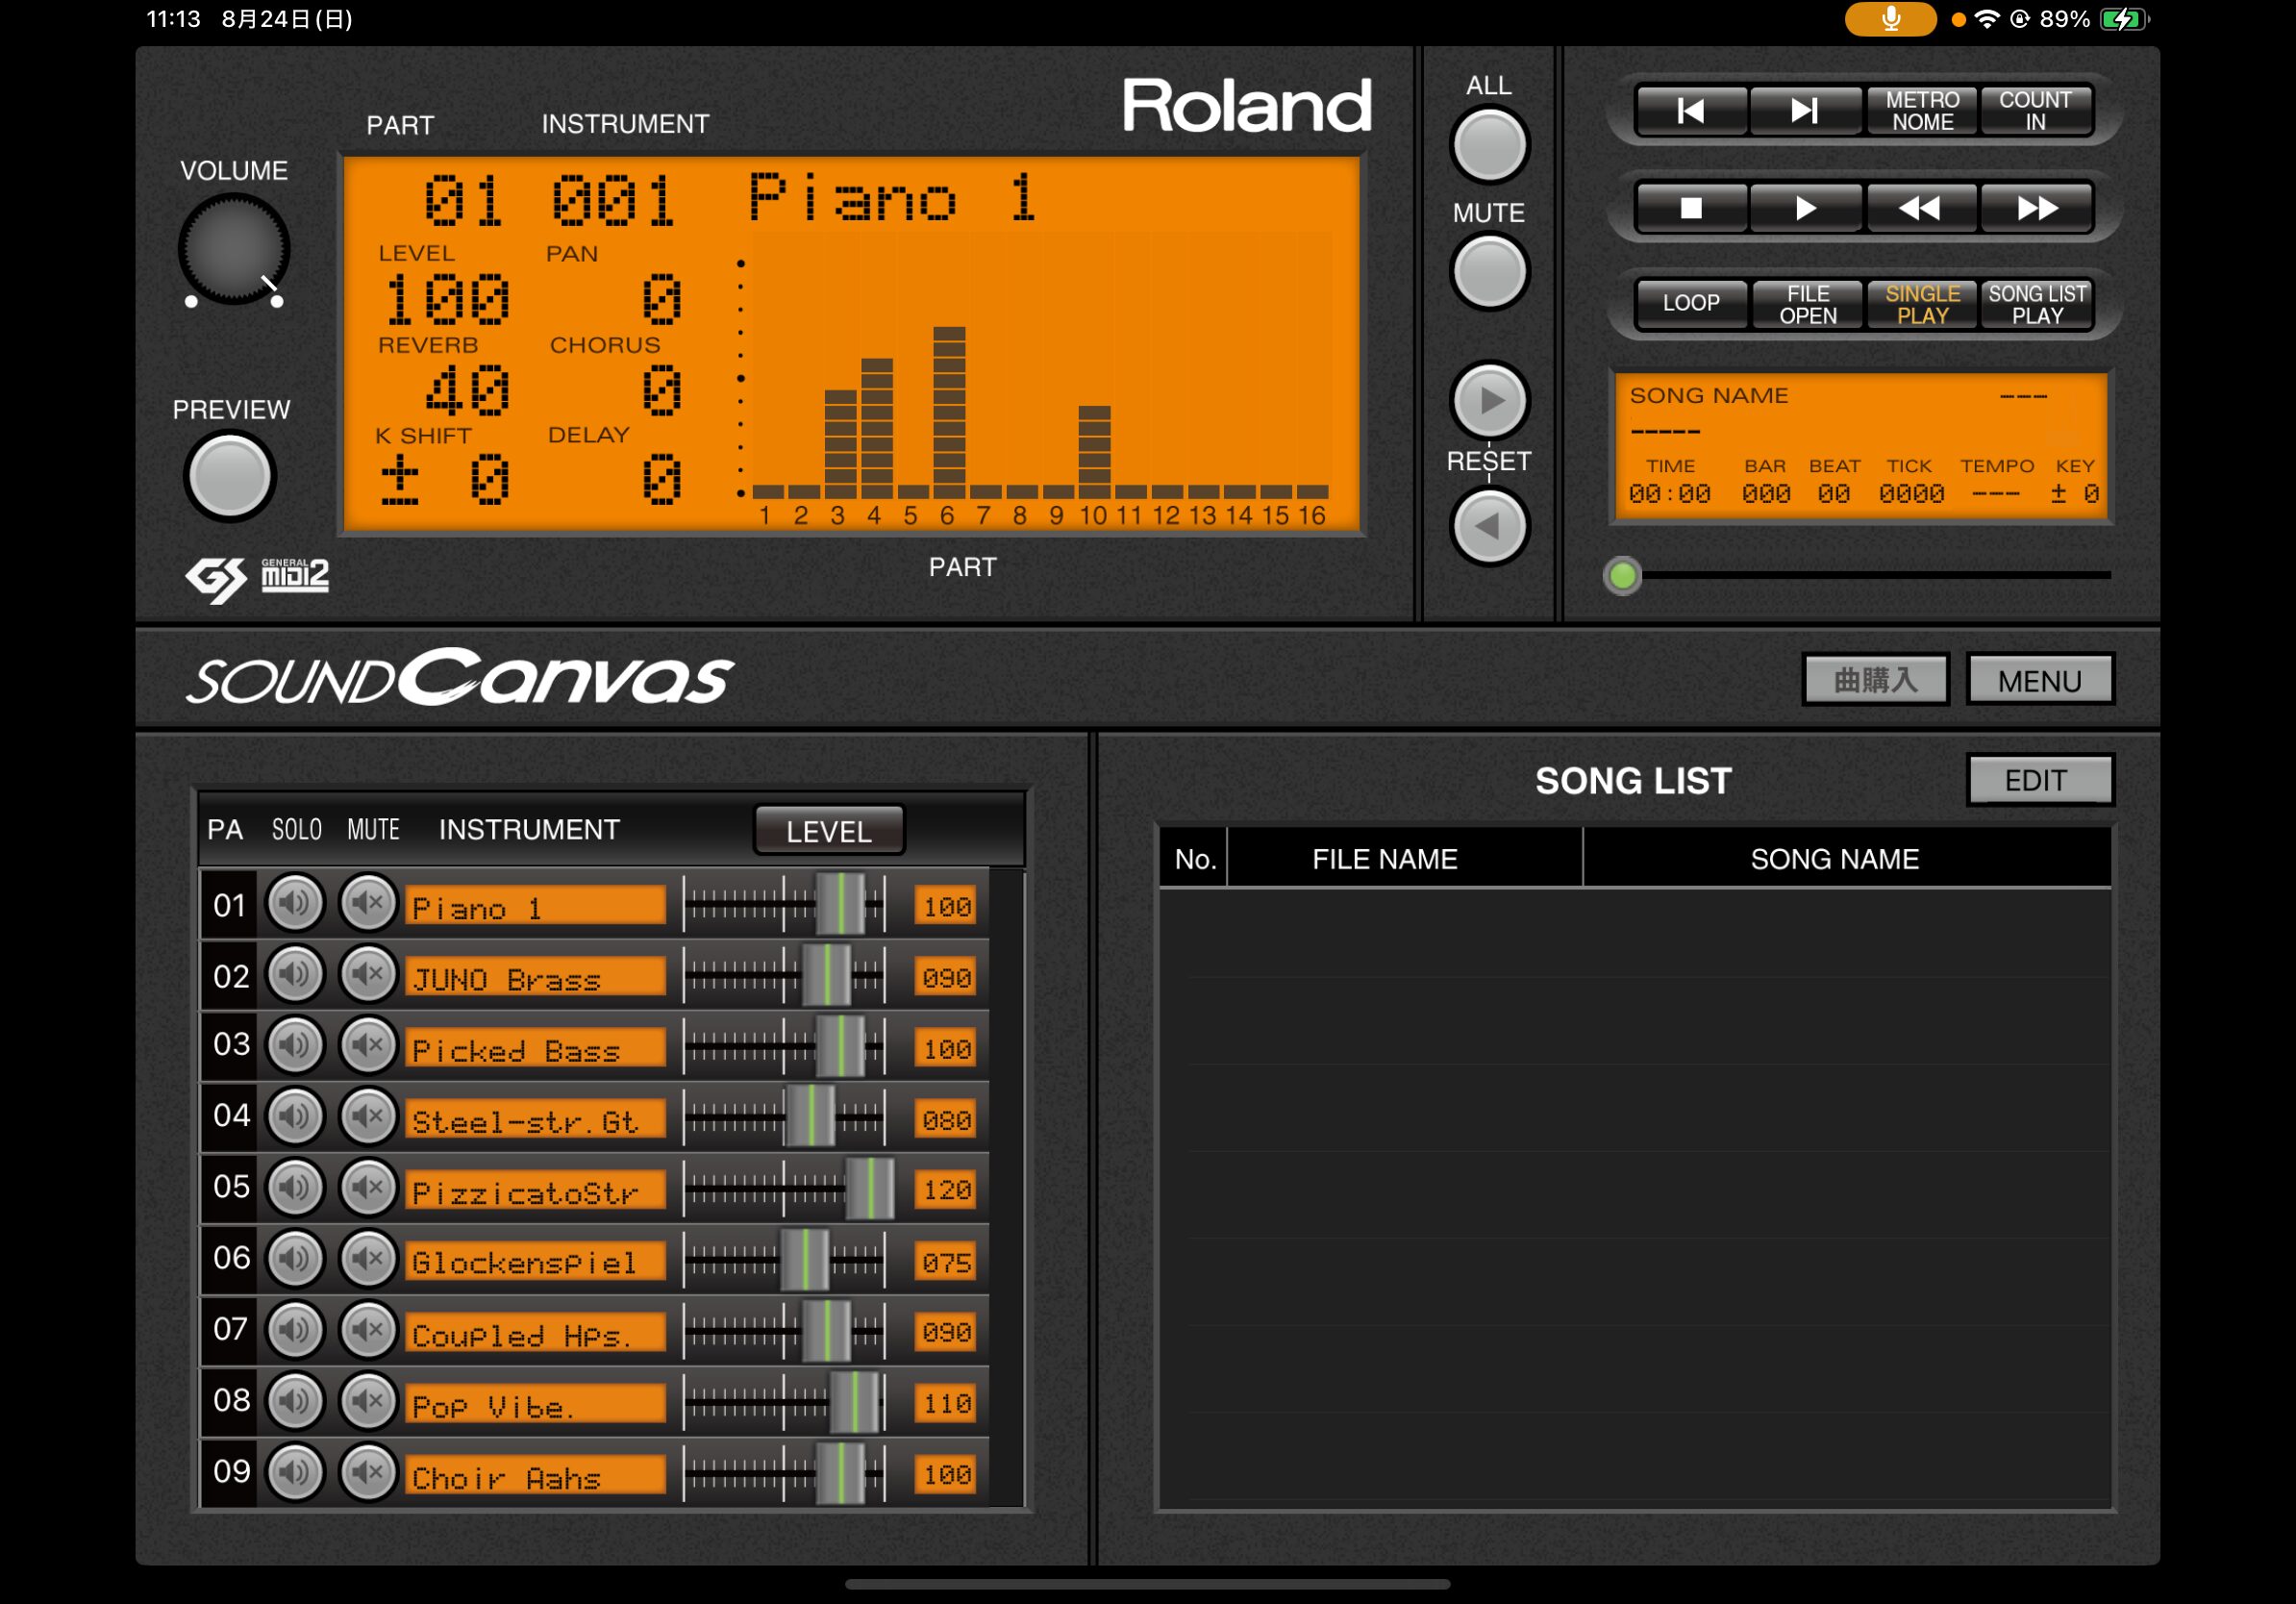Screen dimensions: 2296x1604
Task: Select the Pop Vibe. instrument name
Action: tap(535, 1403)
